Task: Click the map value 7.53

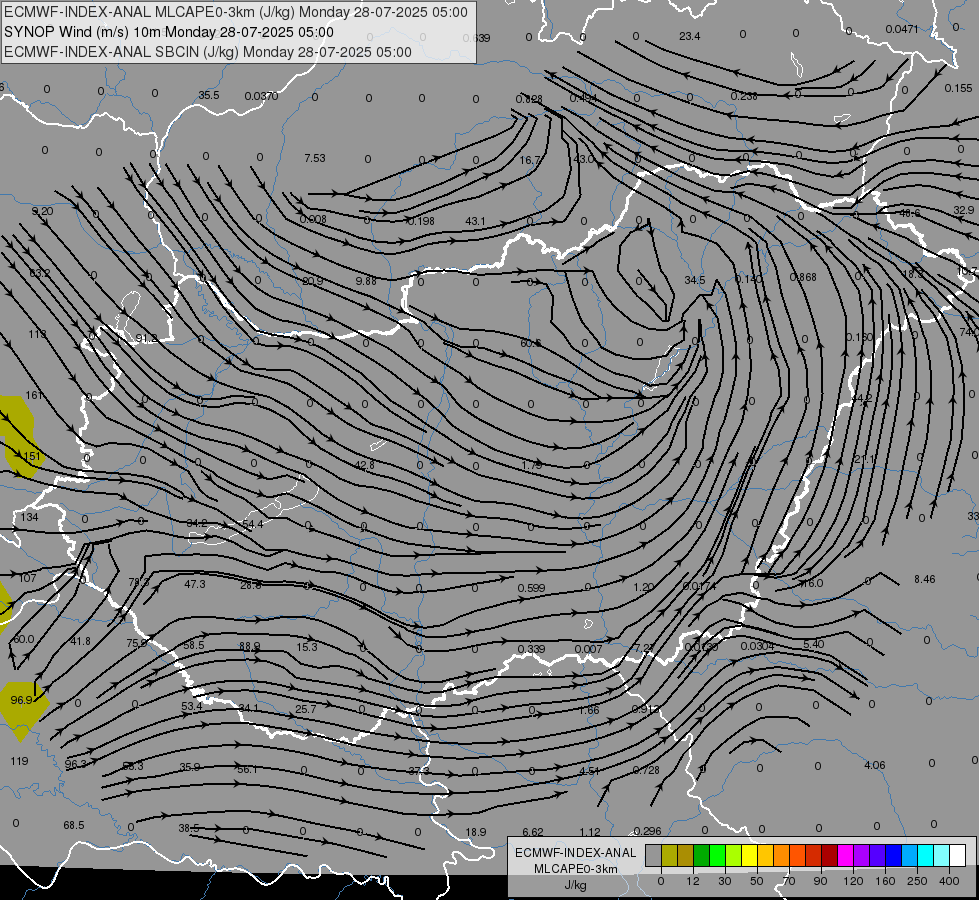Action: [315, 158]
